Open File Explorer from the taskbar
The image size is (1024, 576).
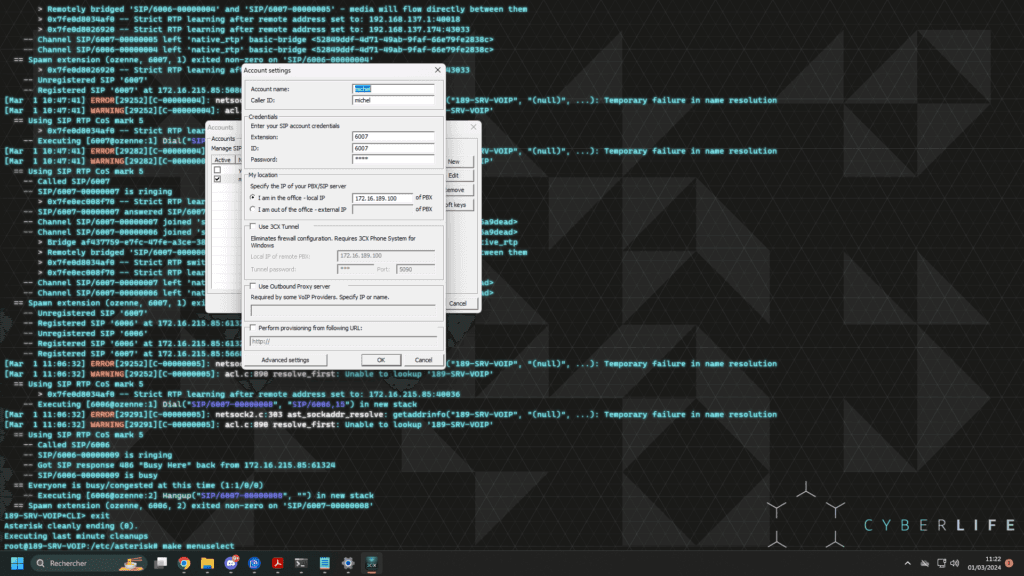coord(208,564)
